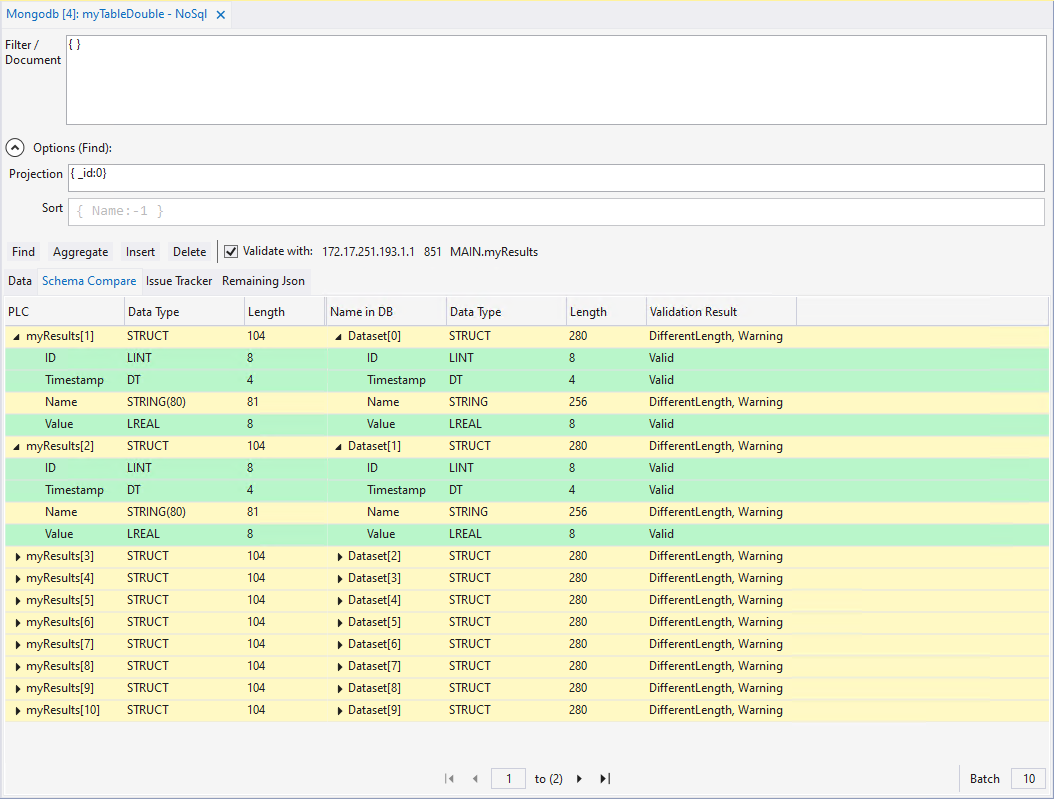Click the Insert button

coord(140,252)
